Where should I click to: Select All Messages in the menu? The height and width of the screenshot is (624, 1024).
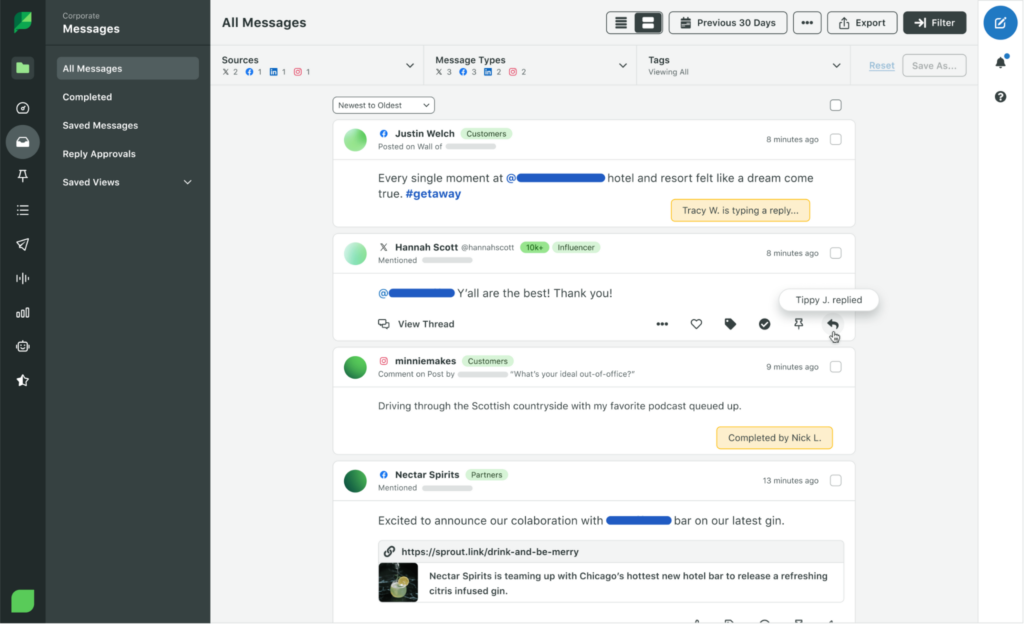coord(127,69)
